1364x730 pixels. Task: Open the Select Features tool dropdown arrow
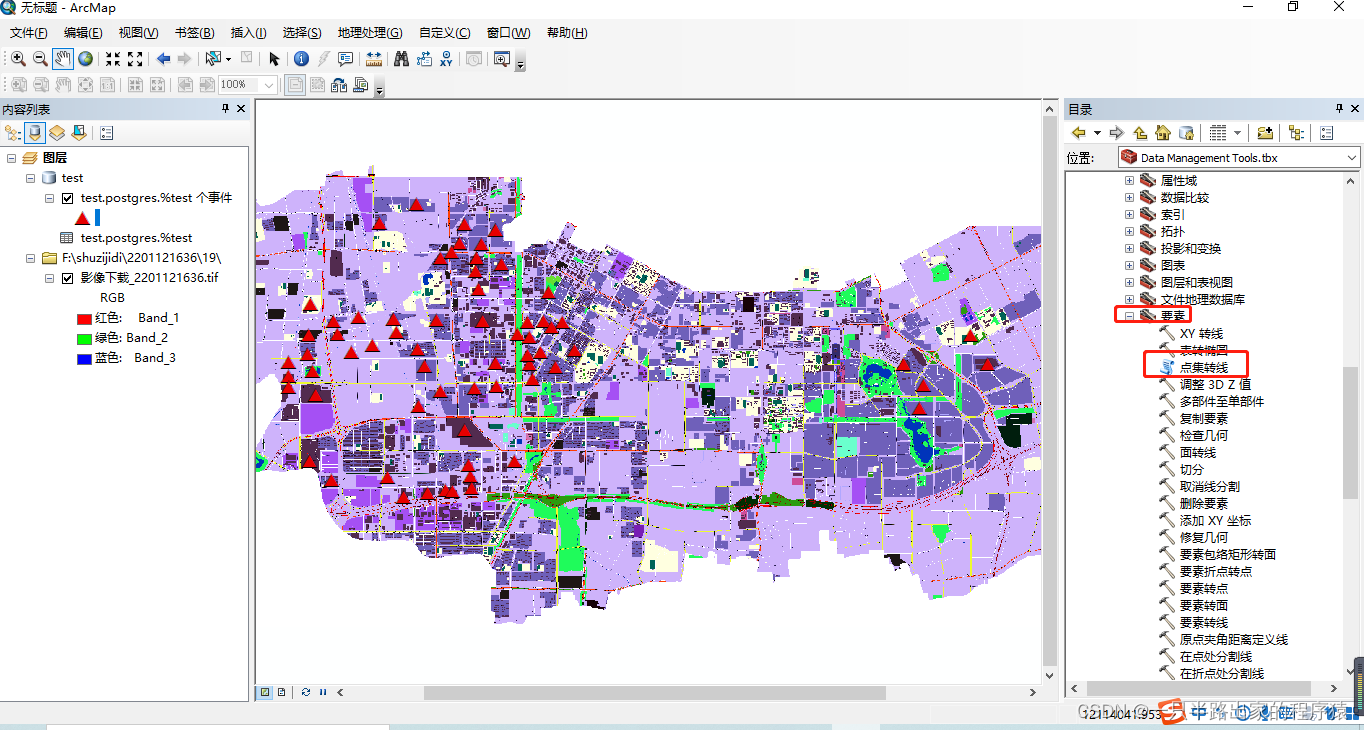pyautogui.click(x=228, y=59)
